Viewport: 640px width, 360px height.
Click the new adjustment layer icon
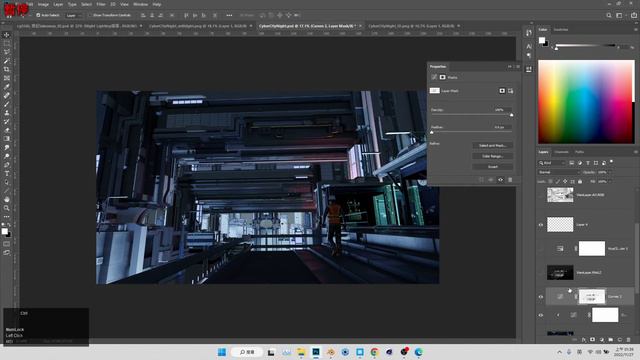pos(602,340)
